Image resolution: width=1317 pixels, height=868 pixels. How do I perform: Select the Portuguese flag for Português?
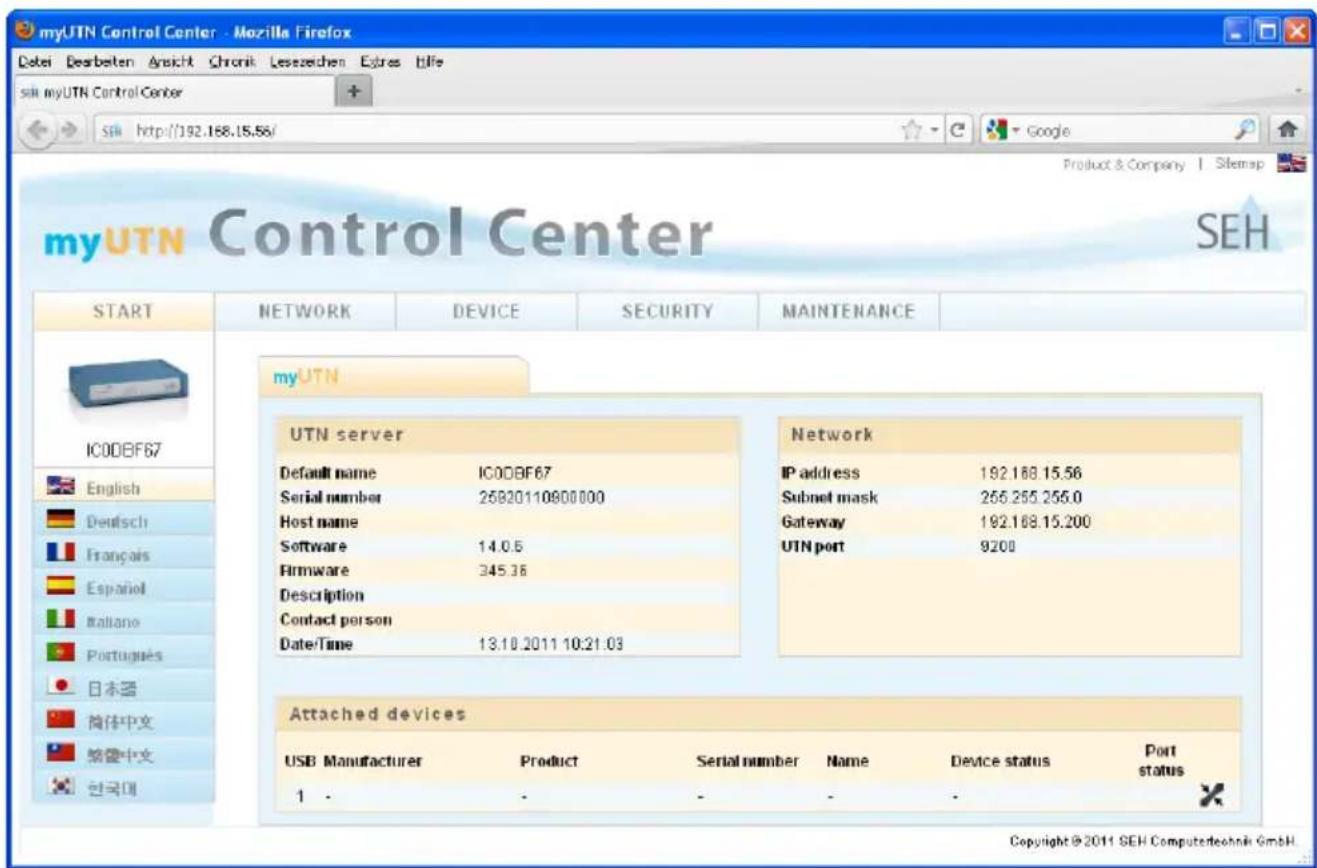60,654
